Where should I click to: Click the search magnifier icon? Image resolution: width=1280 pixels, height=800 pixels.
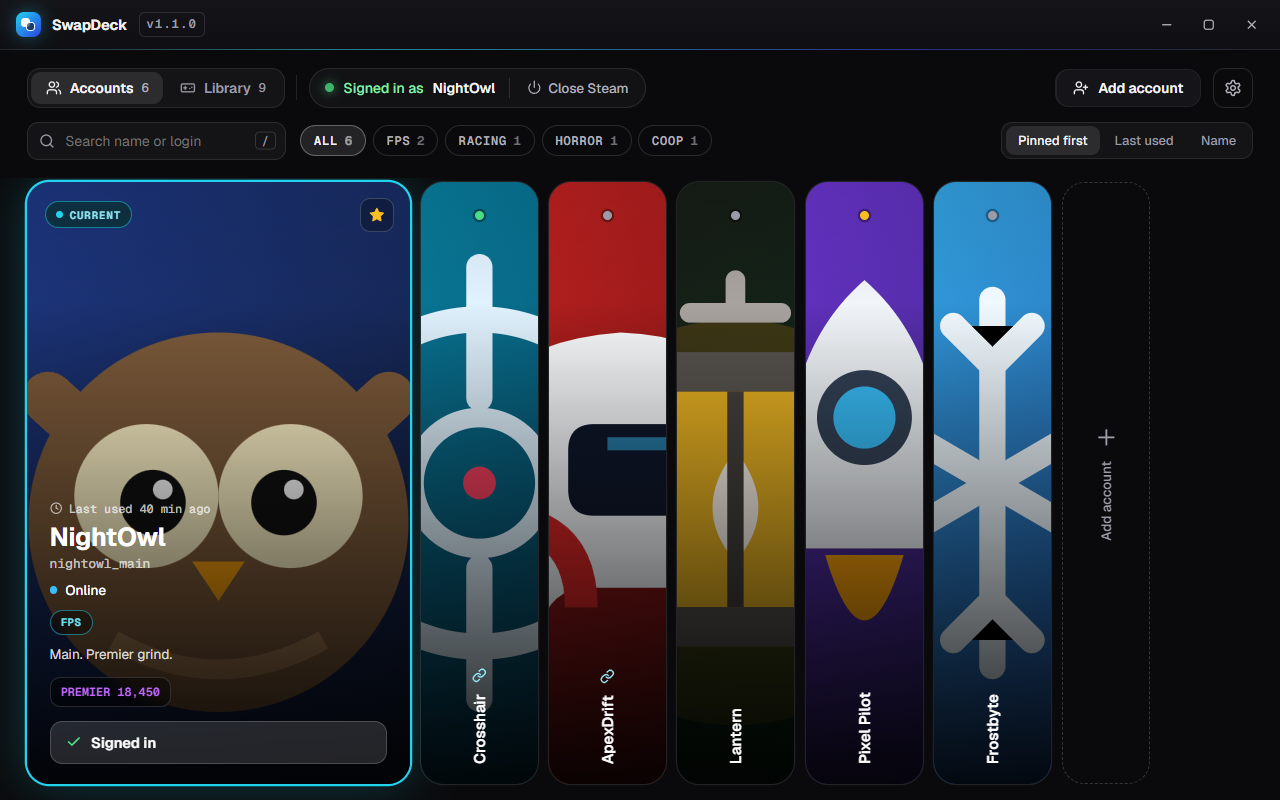pyautogui.click(x=47, y=141)
